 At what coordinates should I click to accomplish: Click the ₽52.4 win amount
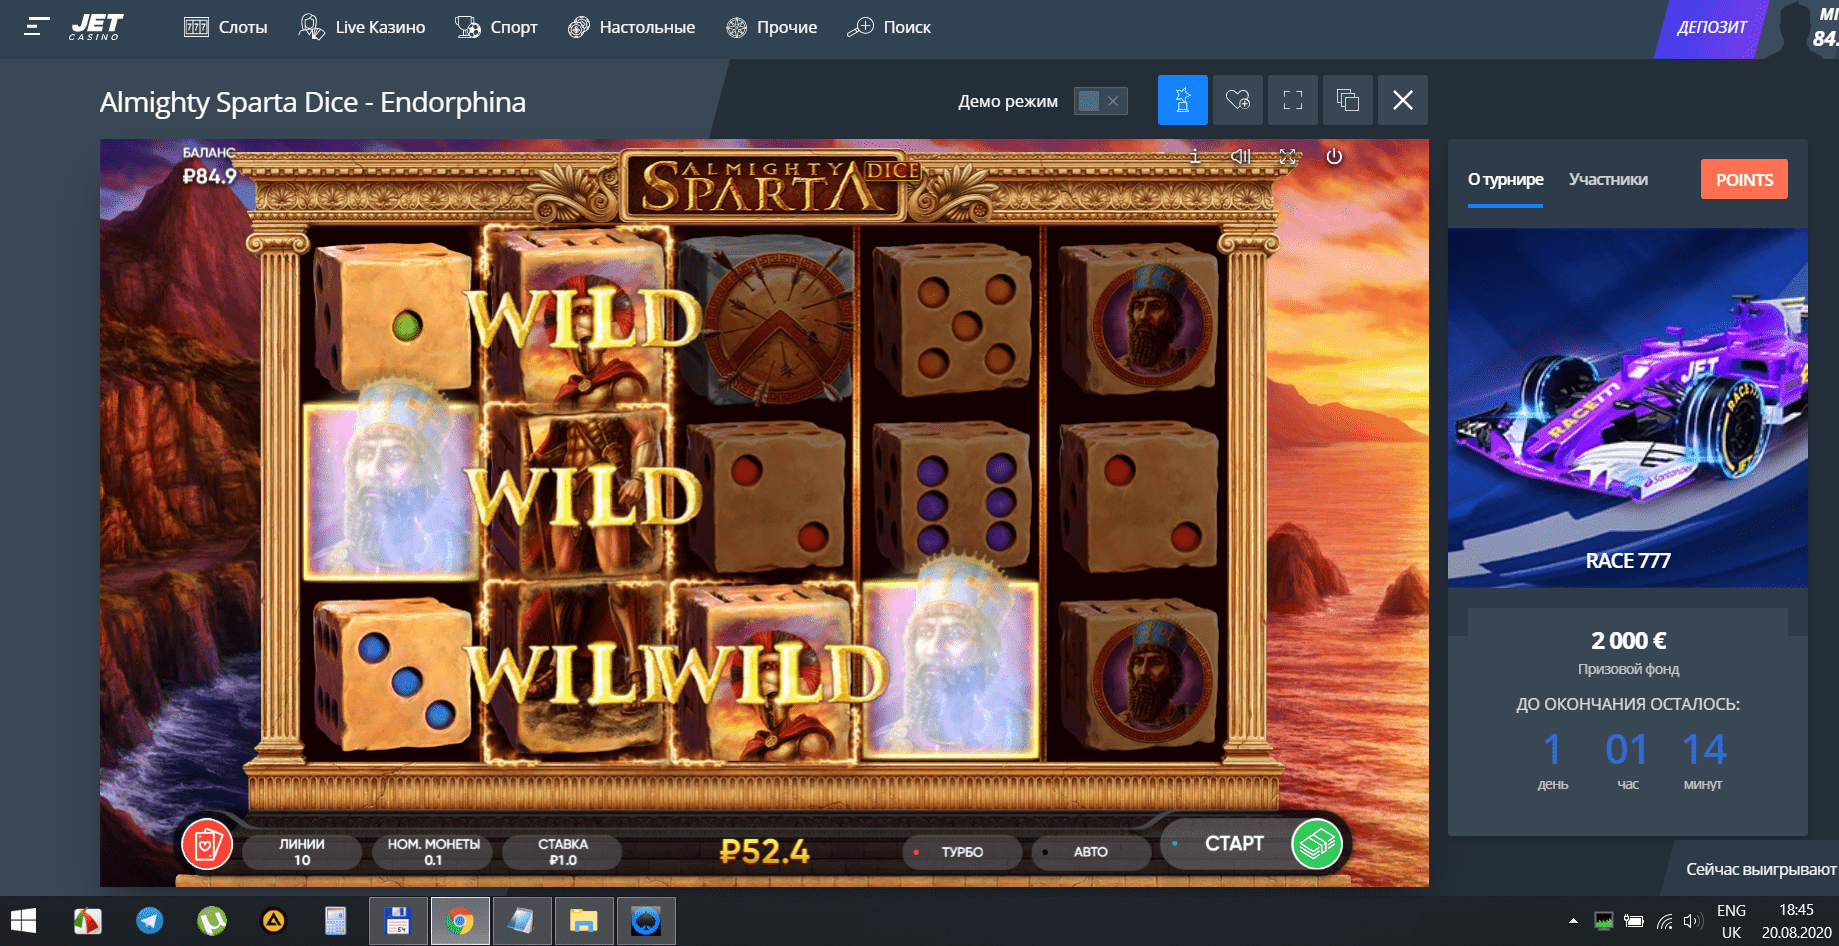pos(765,851)
